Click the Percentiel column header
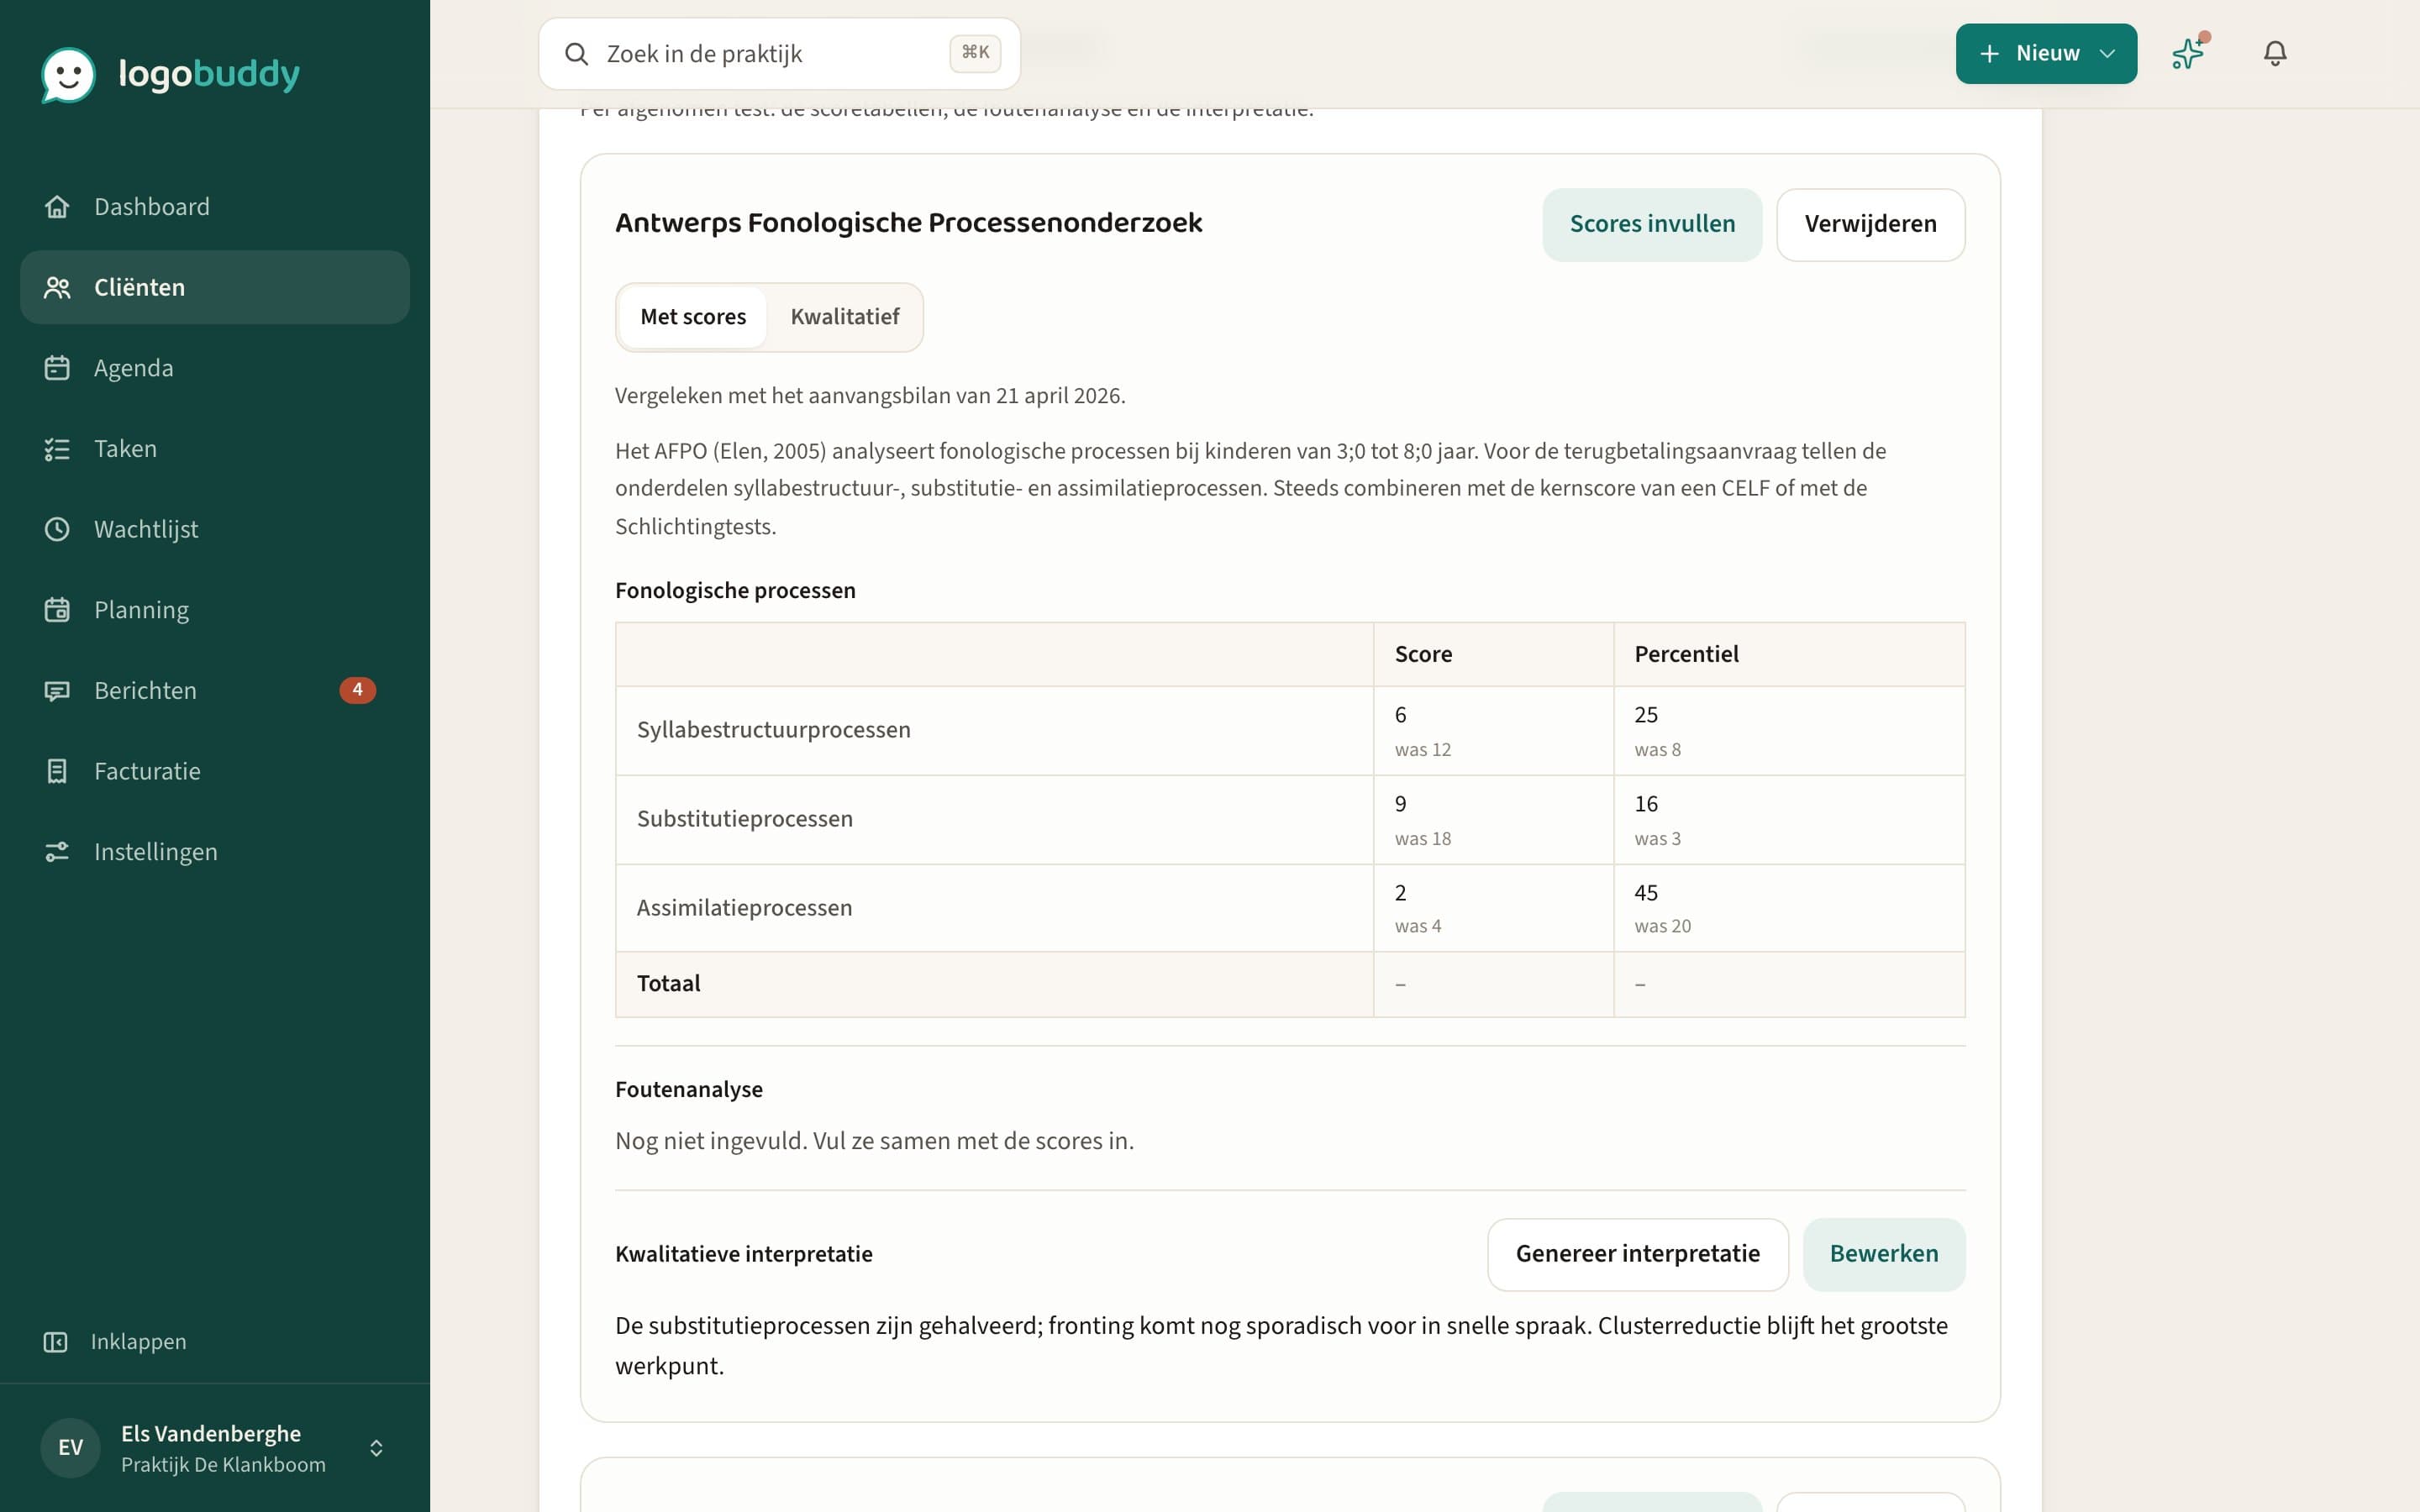 pos(1686,655)
